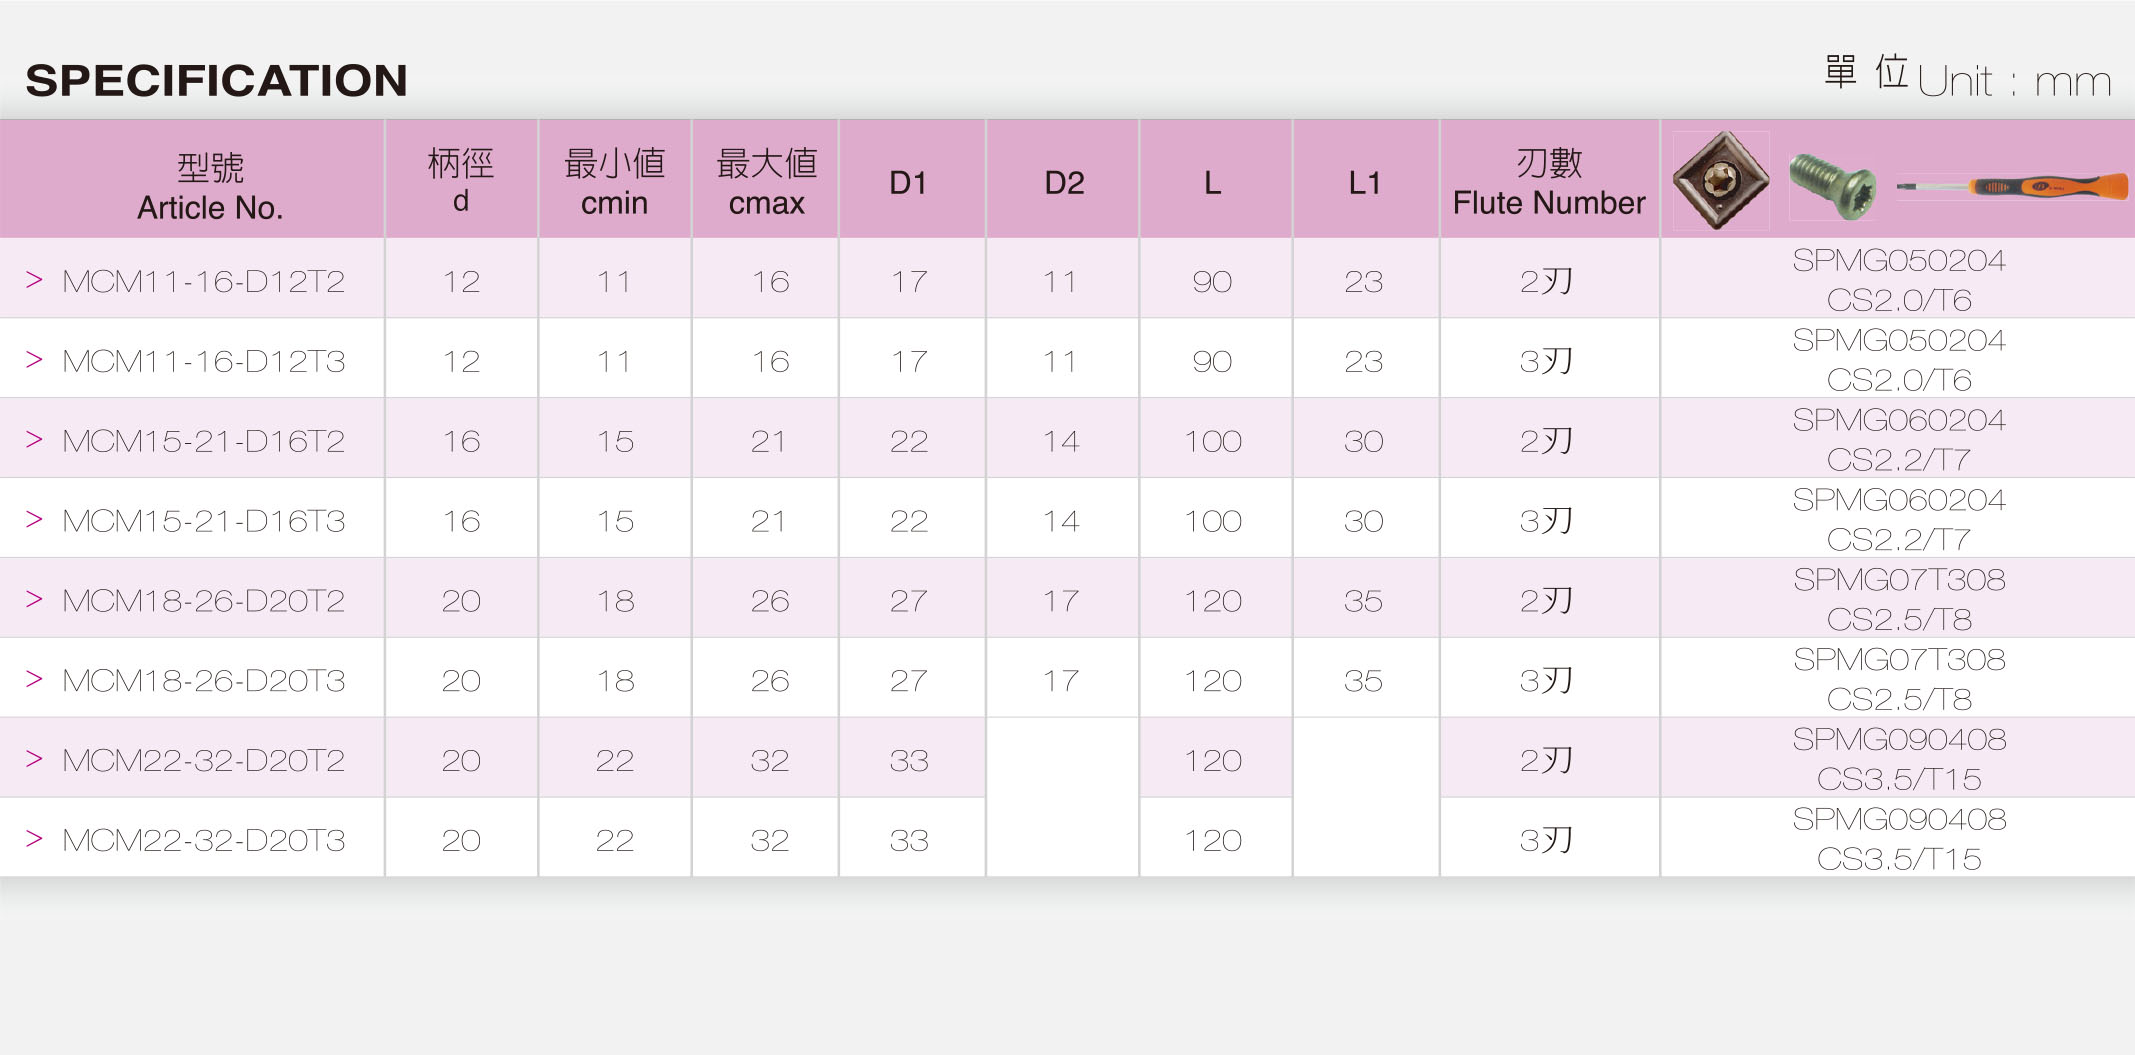Click the SPMG07T308 CS2.5/T8 cell of MCM18-26-D20T2
The image size is (2135, 1055).
click(1898, 598)
